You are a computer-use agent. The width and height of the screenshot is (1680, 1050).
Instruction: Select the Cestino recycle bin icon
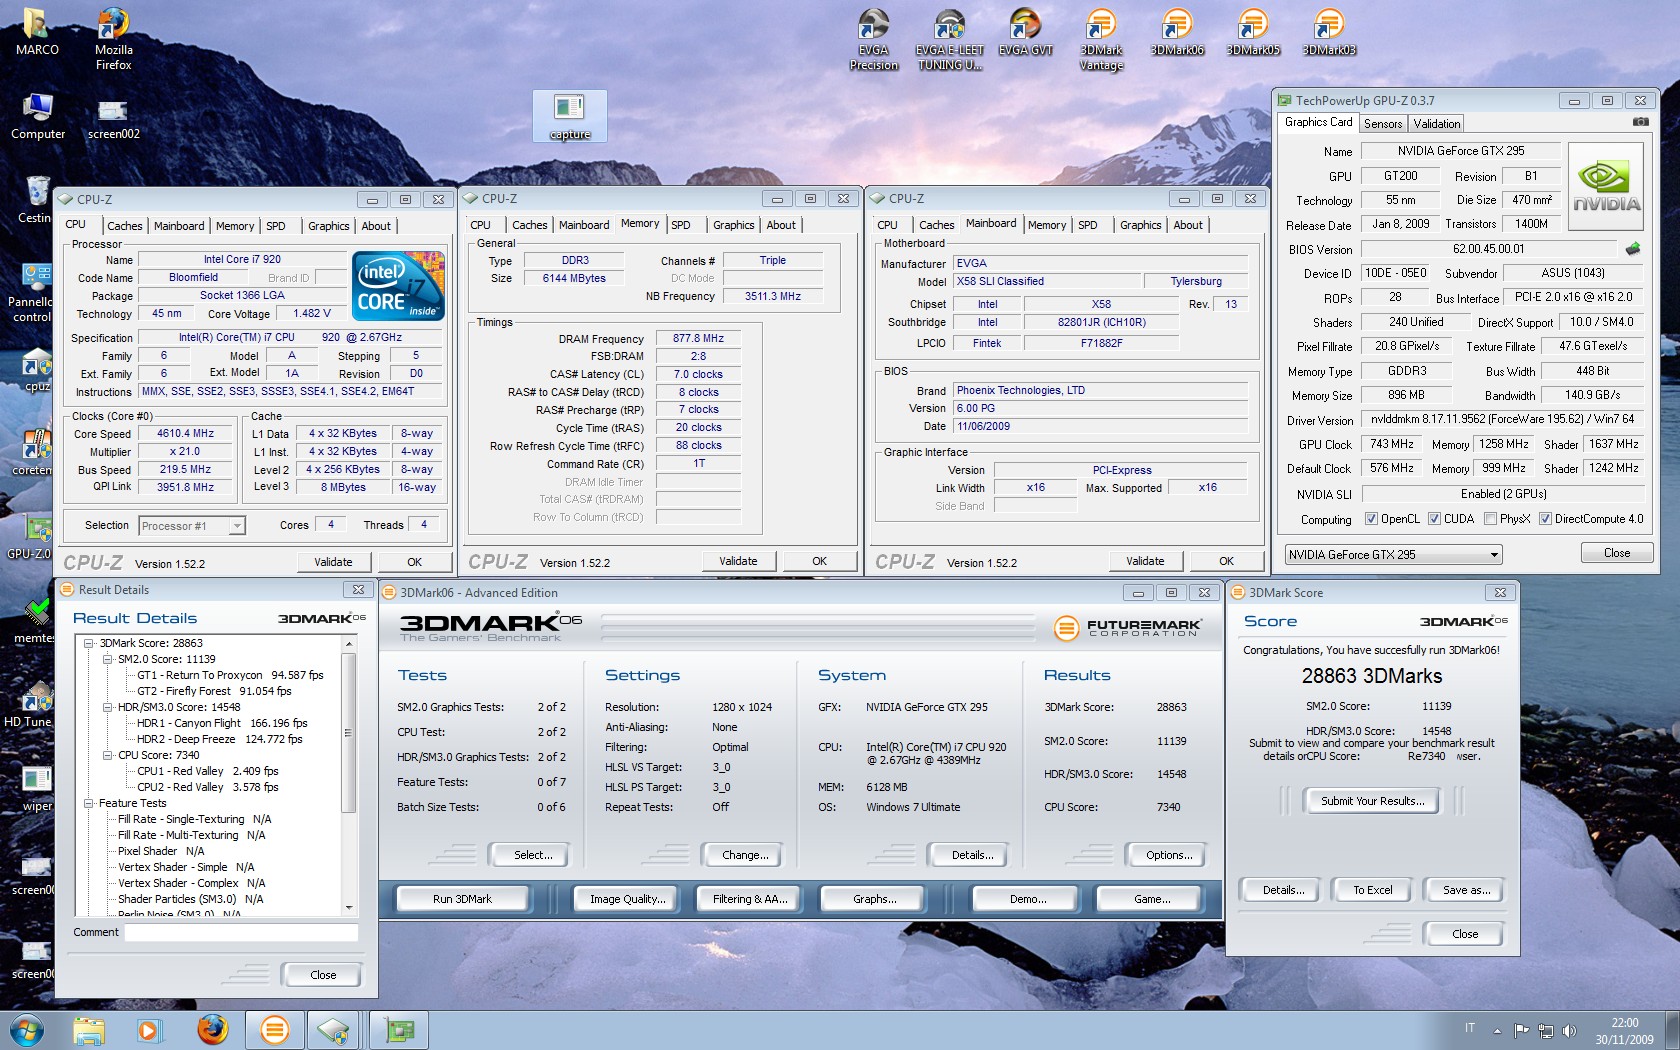point(35,200)
